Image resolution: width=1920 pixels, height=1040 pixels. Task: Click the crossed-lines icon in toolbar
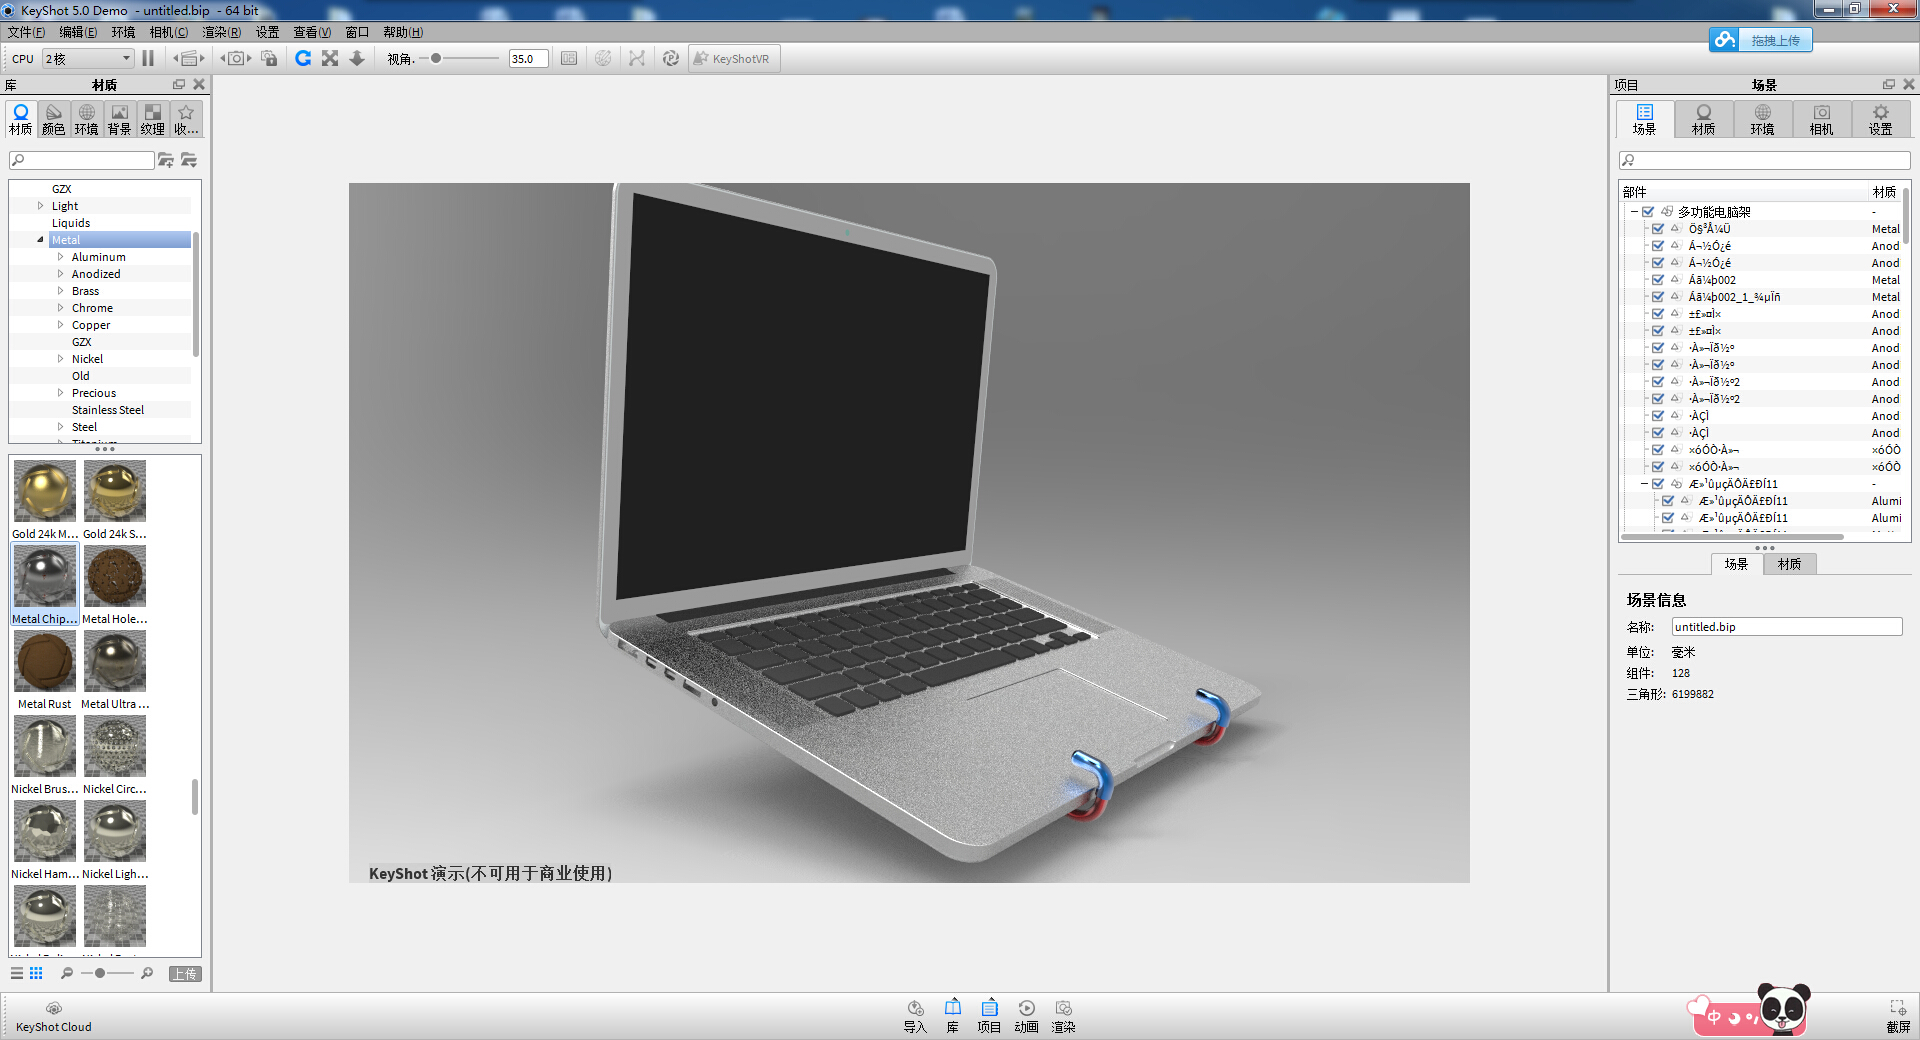637,59
